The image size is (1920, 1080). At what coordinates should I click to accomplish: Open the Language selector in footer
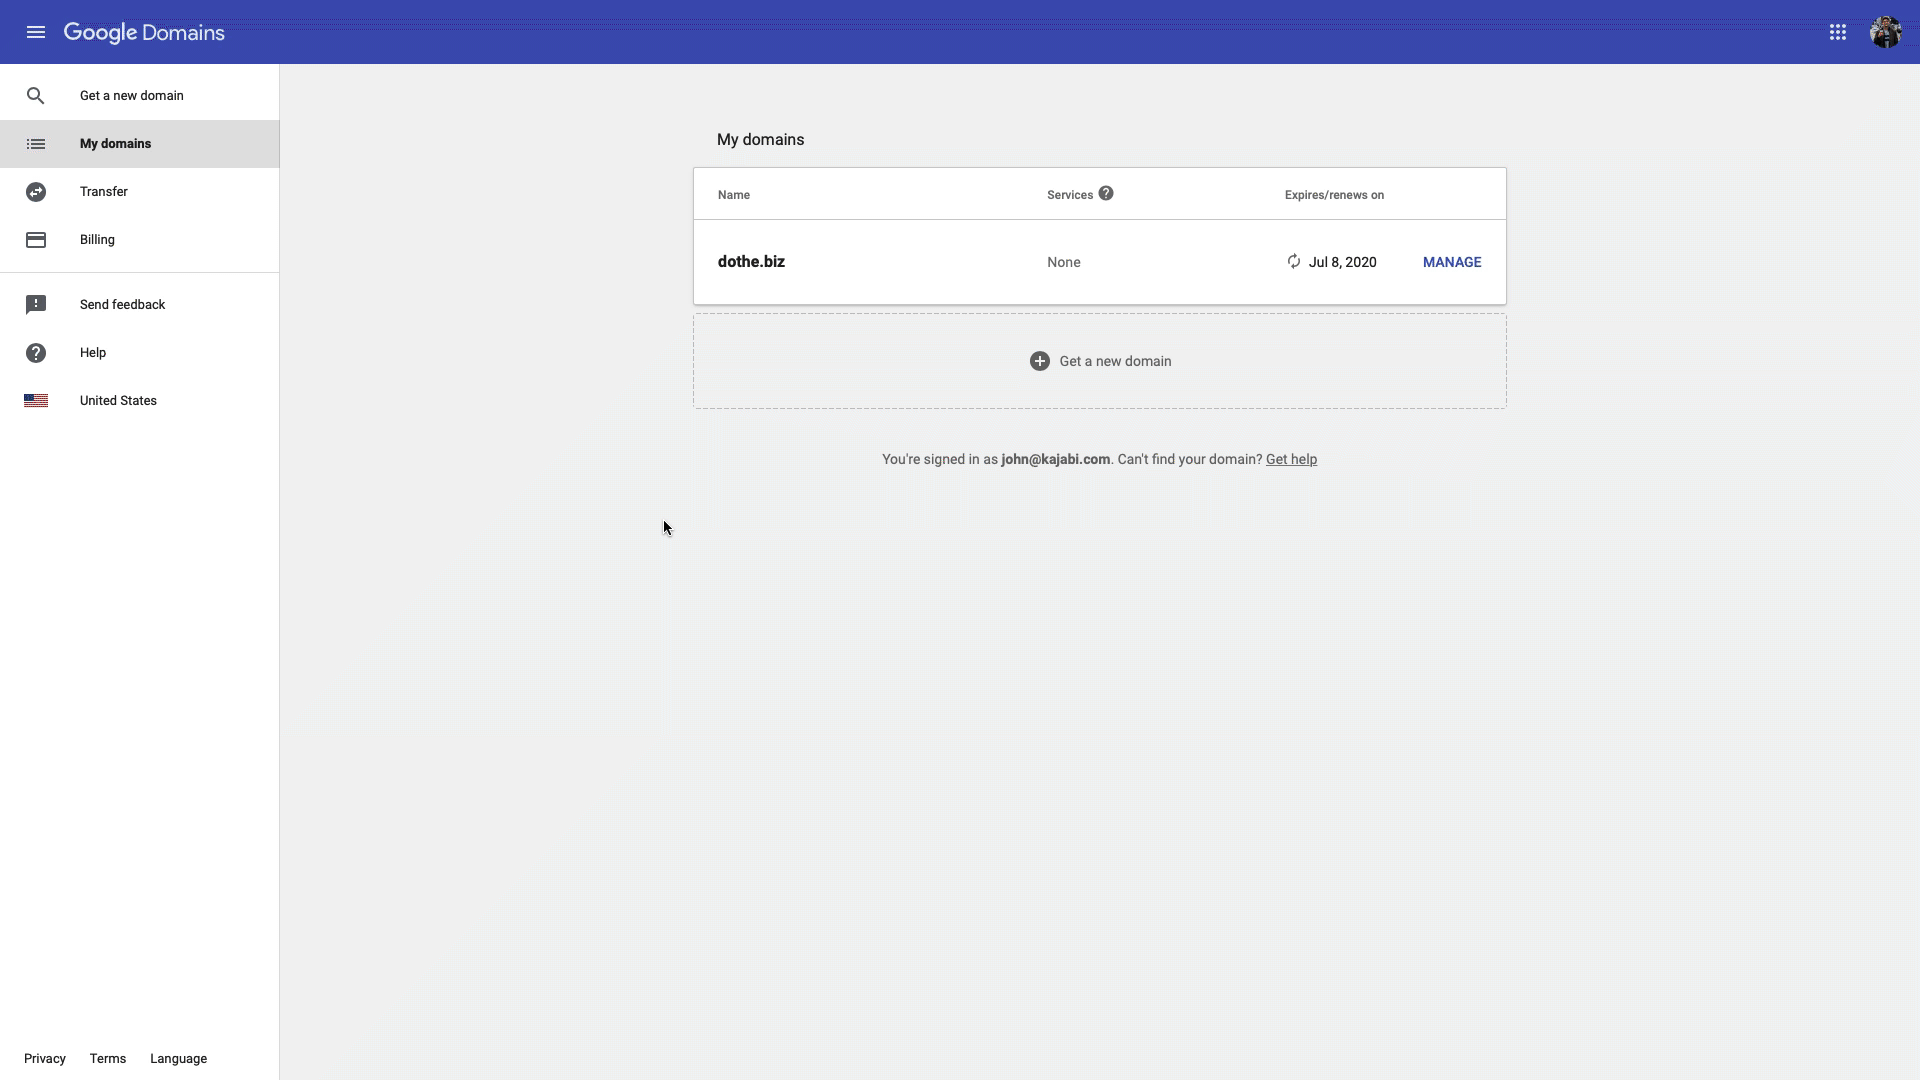[x=178, y=1058]
